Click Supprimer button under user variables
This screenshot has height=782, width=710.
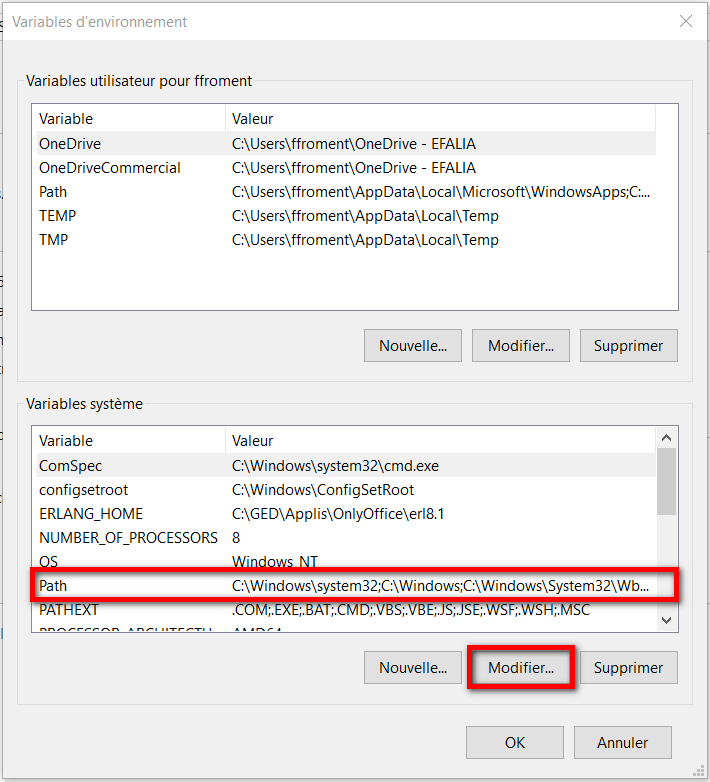(628, 346)
